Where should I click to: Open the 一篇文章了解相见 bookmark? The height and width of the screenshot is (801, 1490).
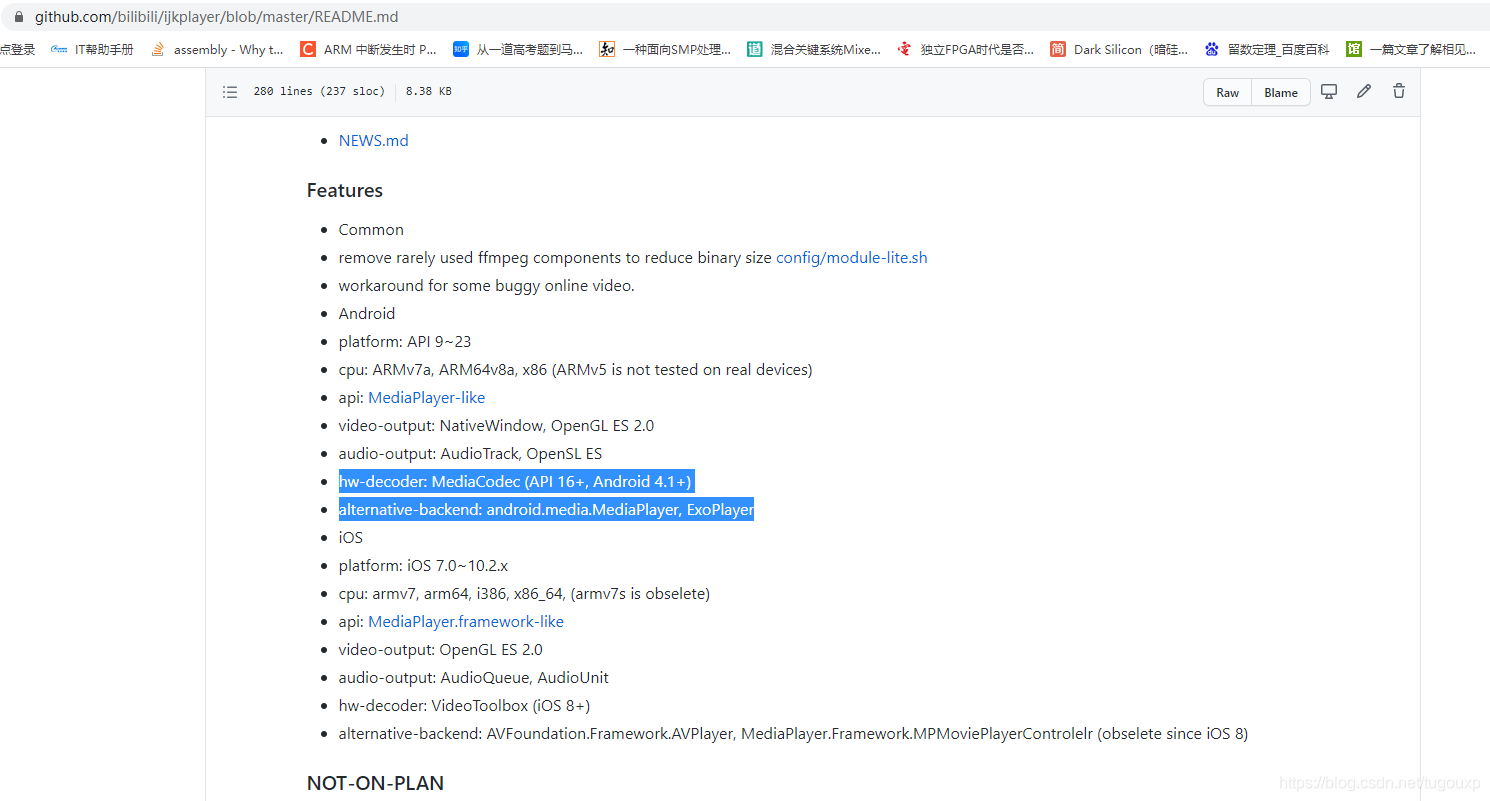(1411, 49)
